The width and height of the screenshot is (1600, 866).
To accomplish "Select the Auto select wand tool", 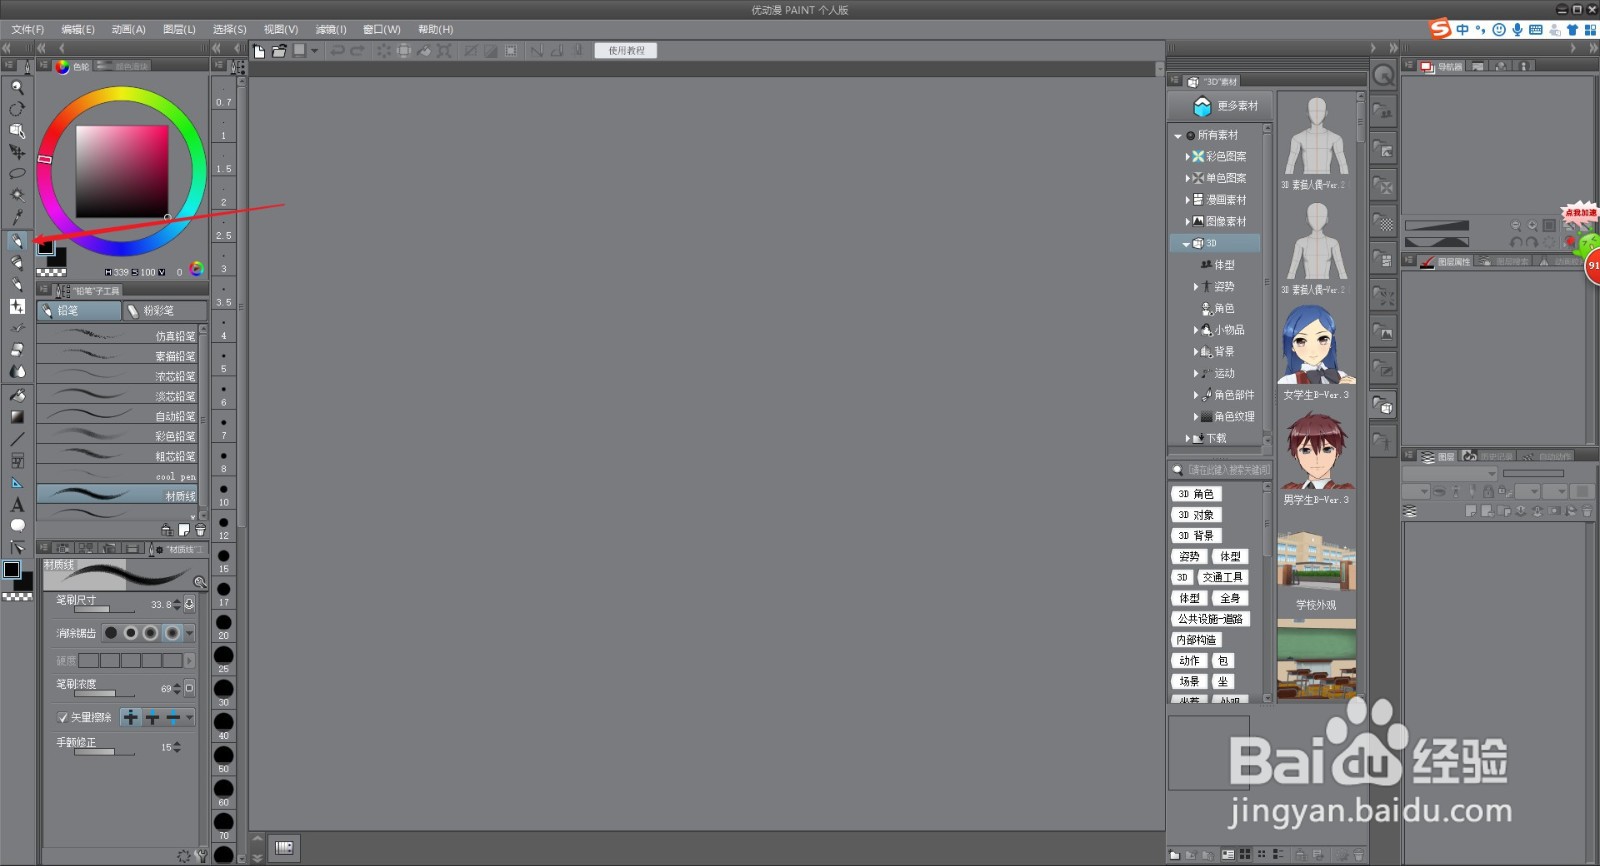I will (17, 195).
